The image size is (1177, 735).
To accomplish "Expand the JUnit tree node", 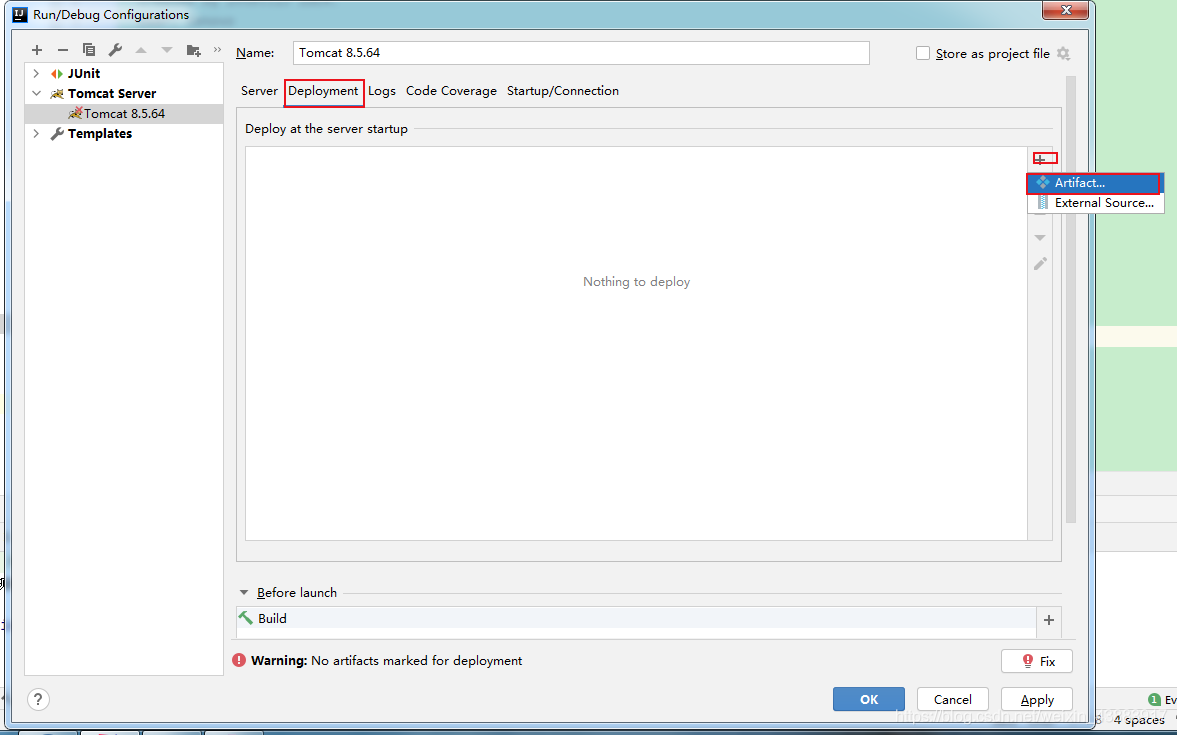I will 36,74.
